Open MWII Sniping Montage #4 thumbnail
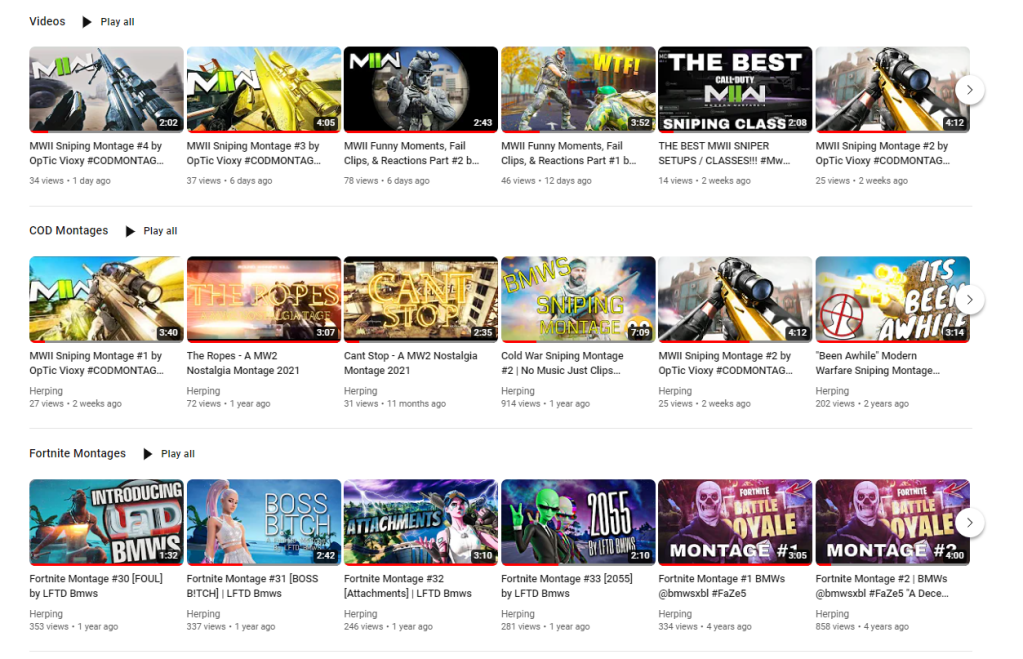The height and width of the screenshot is (659, 1023). 106,89
